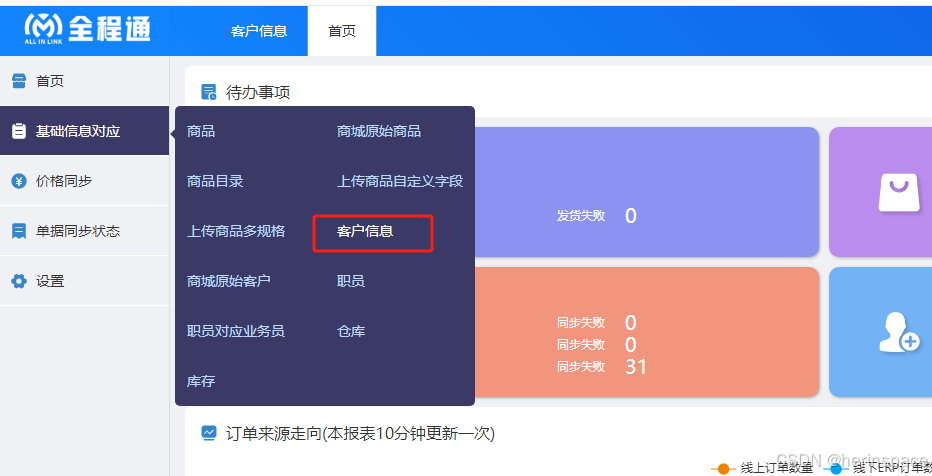Click the 单据同步状态 bookmark icon
The image size is (932, 476).
19,231
